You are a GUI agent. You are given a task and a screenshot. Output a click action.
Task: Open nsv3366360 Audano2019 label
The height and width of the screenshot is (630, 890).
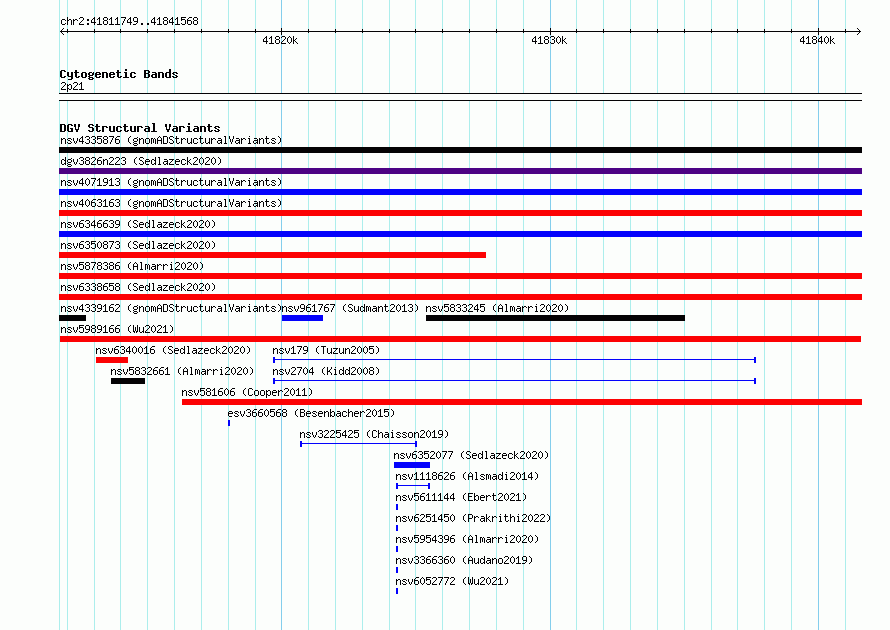coord(464,560)
